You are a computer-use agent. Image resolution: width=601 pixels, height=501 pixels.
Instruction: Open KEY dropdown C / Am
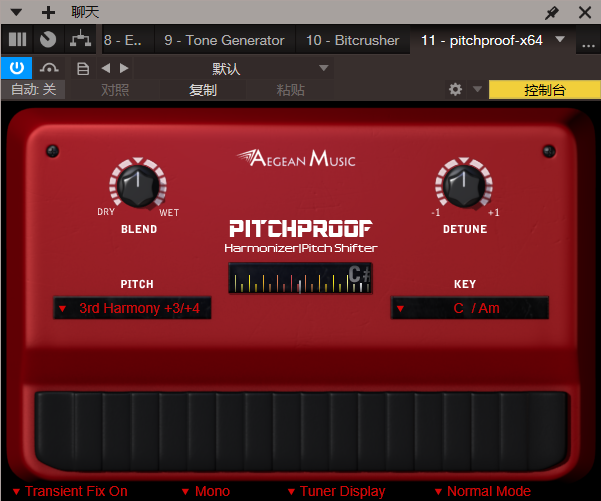tap(470, 308)
